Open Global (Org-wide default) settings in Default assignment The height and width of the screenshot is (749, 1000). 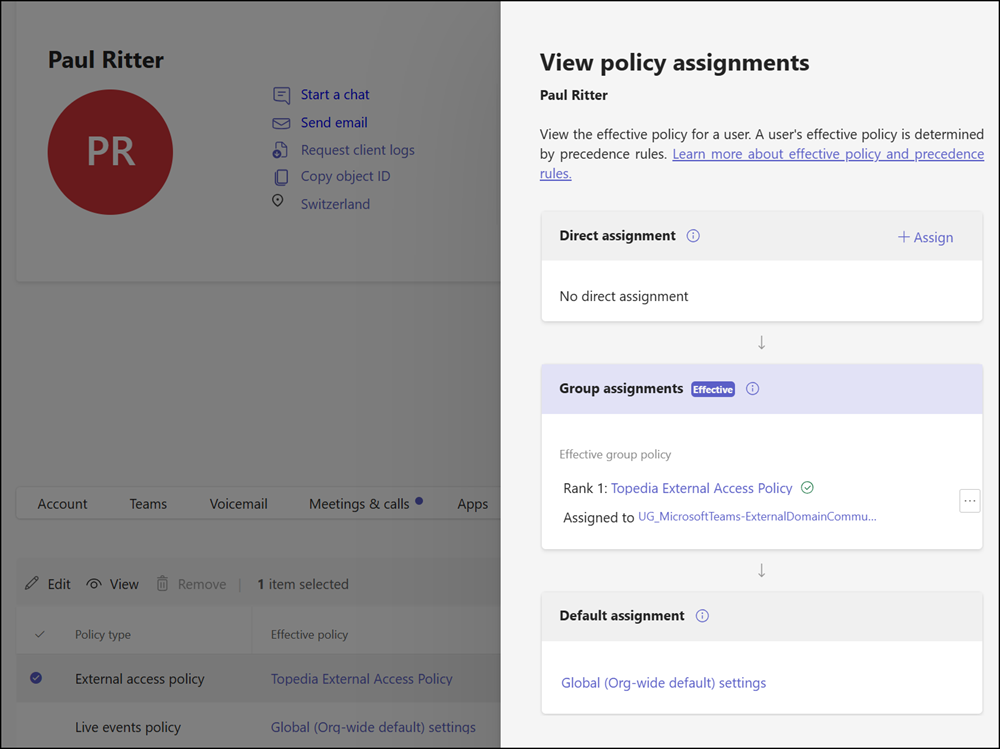coord(663,683)
